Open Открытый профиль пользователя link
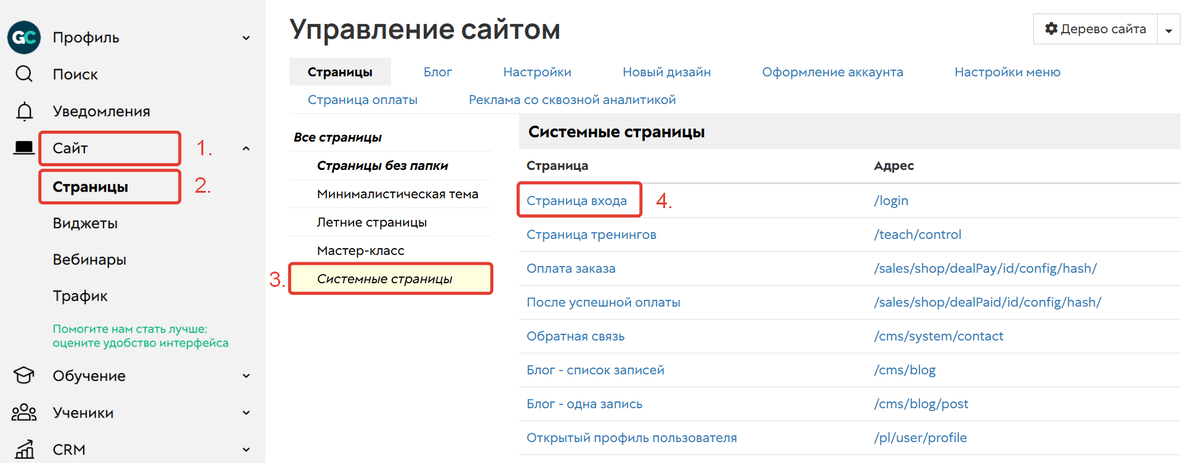This screenshot has width=1199, height=463. pos(632,438)
